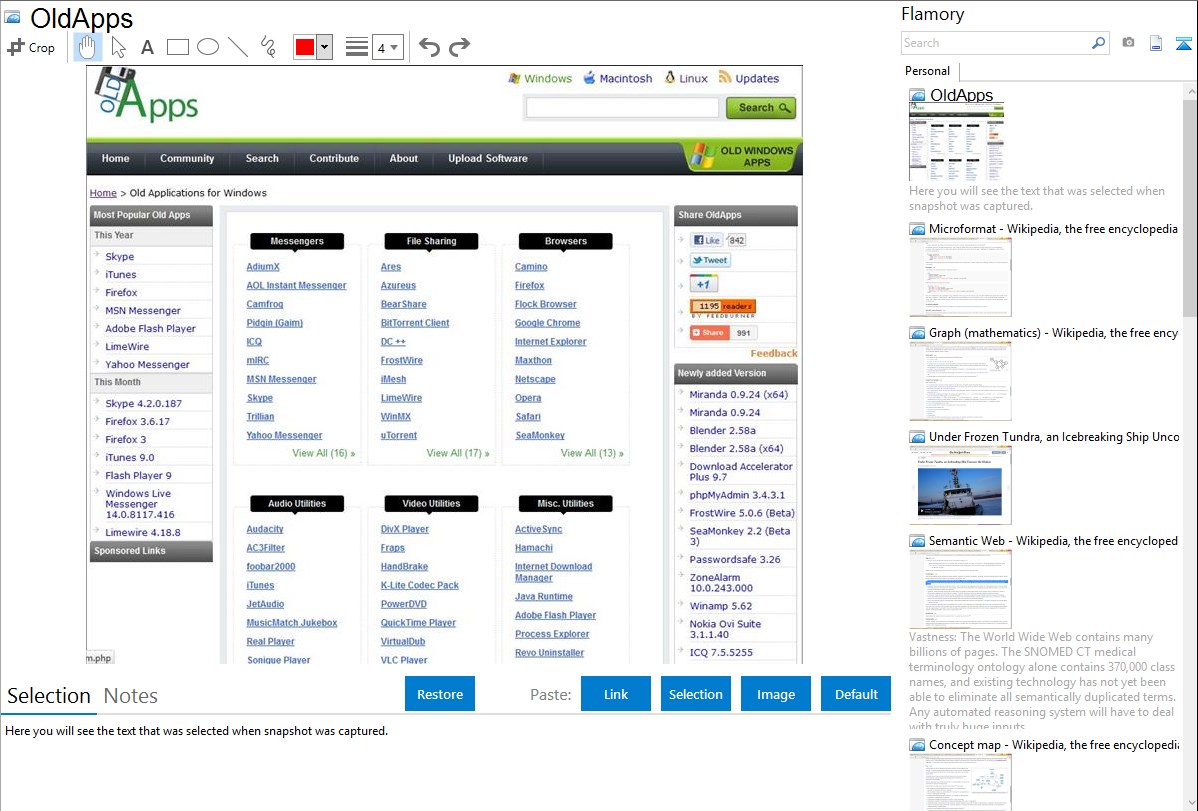Click the Tweet button
Viewport: 1198px width, 811px height.
(710, 260)
